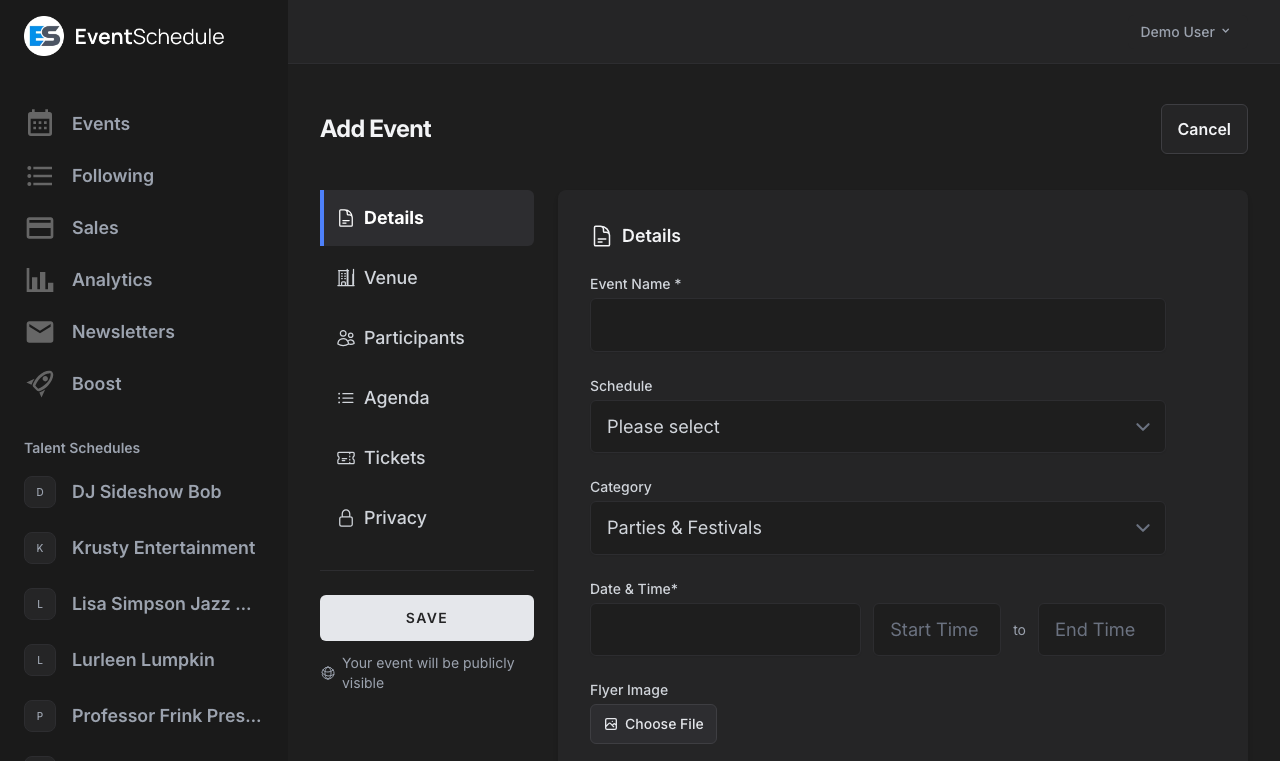Open Sales via its card icon
This screenshot has width=1280, height=761.
(40, 227)
